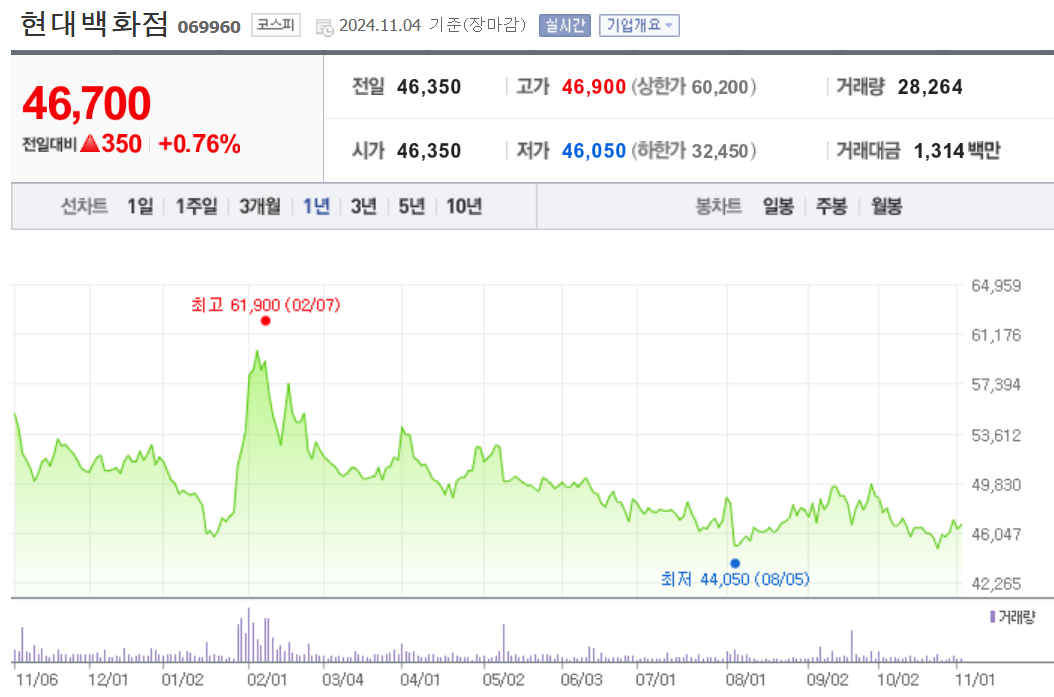Click the 02/01 x-axis date label
Viewport: 1054px width, 697px height.
tap(267, 680)
